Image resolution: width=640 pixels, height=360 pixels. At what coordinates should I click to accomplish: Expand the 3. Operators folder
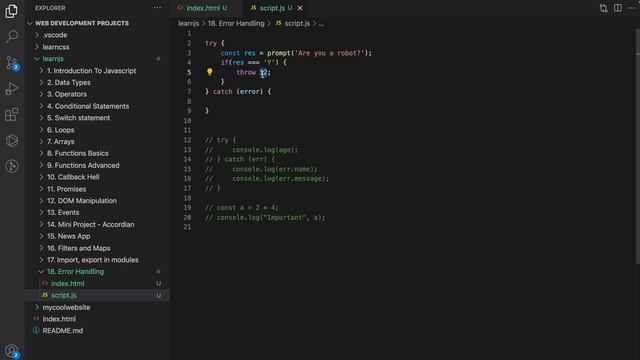point(67,94)
